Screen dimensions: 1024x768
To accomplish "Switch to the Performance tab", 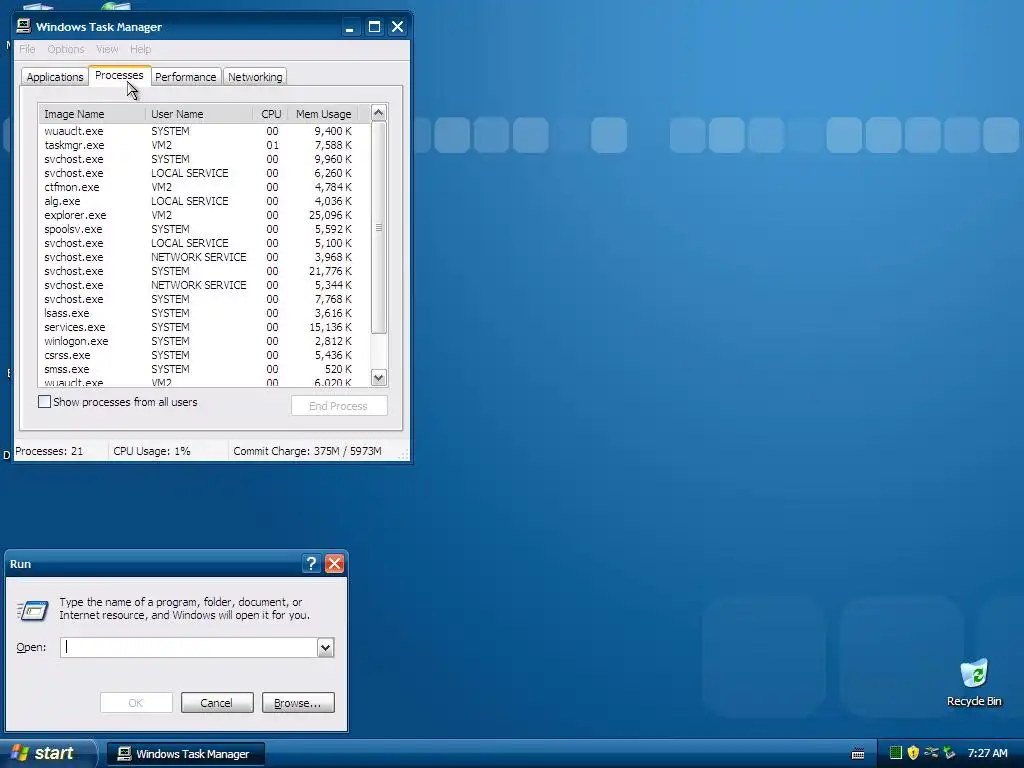I will click(185, 76).
